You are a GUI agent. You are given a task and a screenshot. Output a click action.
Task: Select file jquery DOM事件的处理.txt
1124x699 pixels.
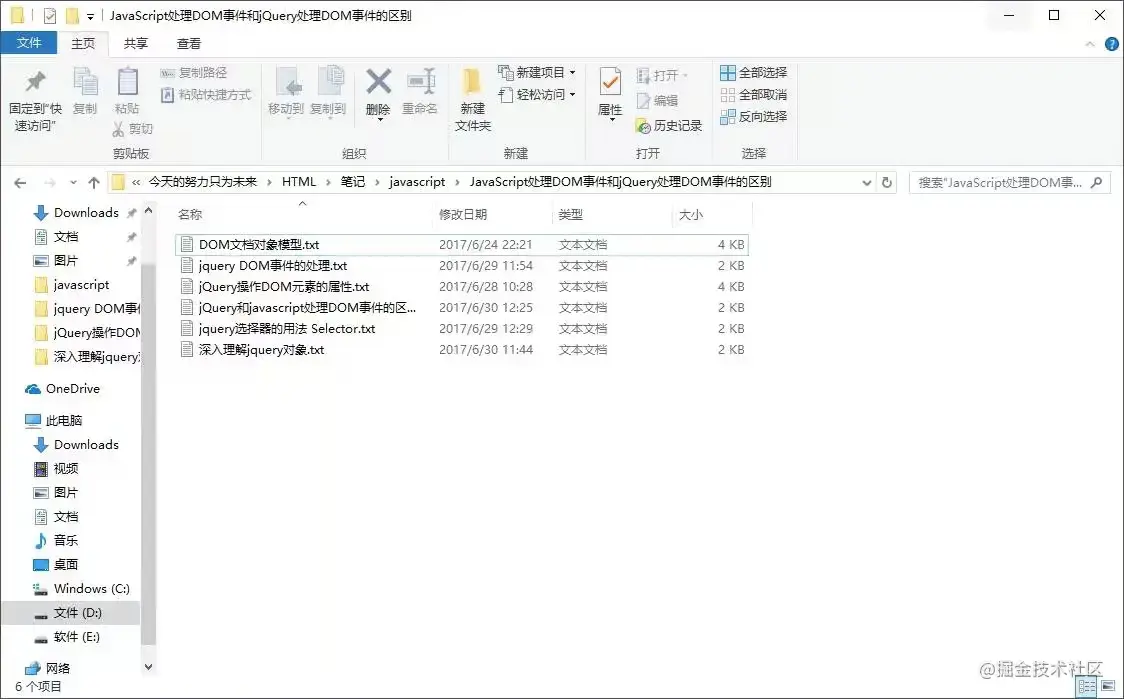click(x=462, y=265)
